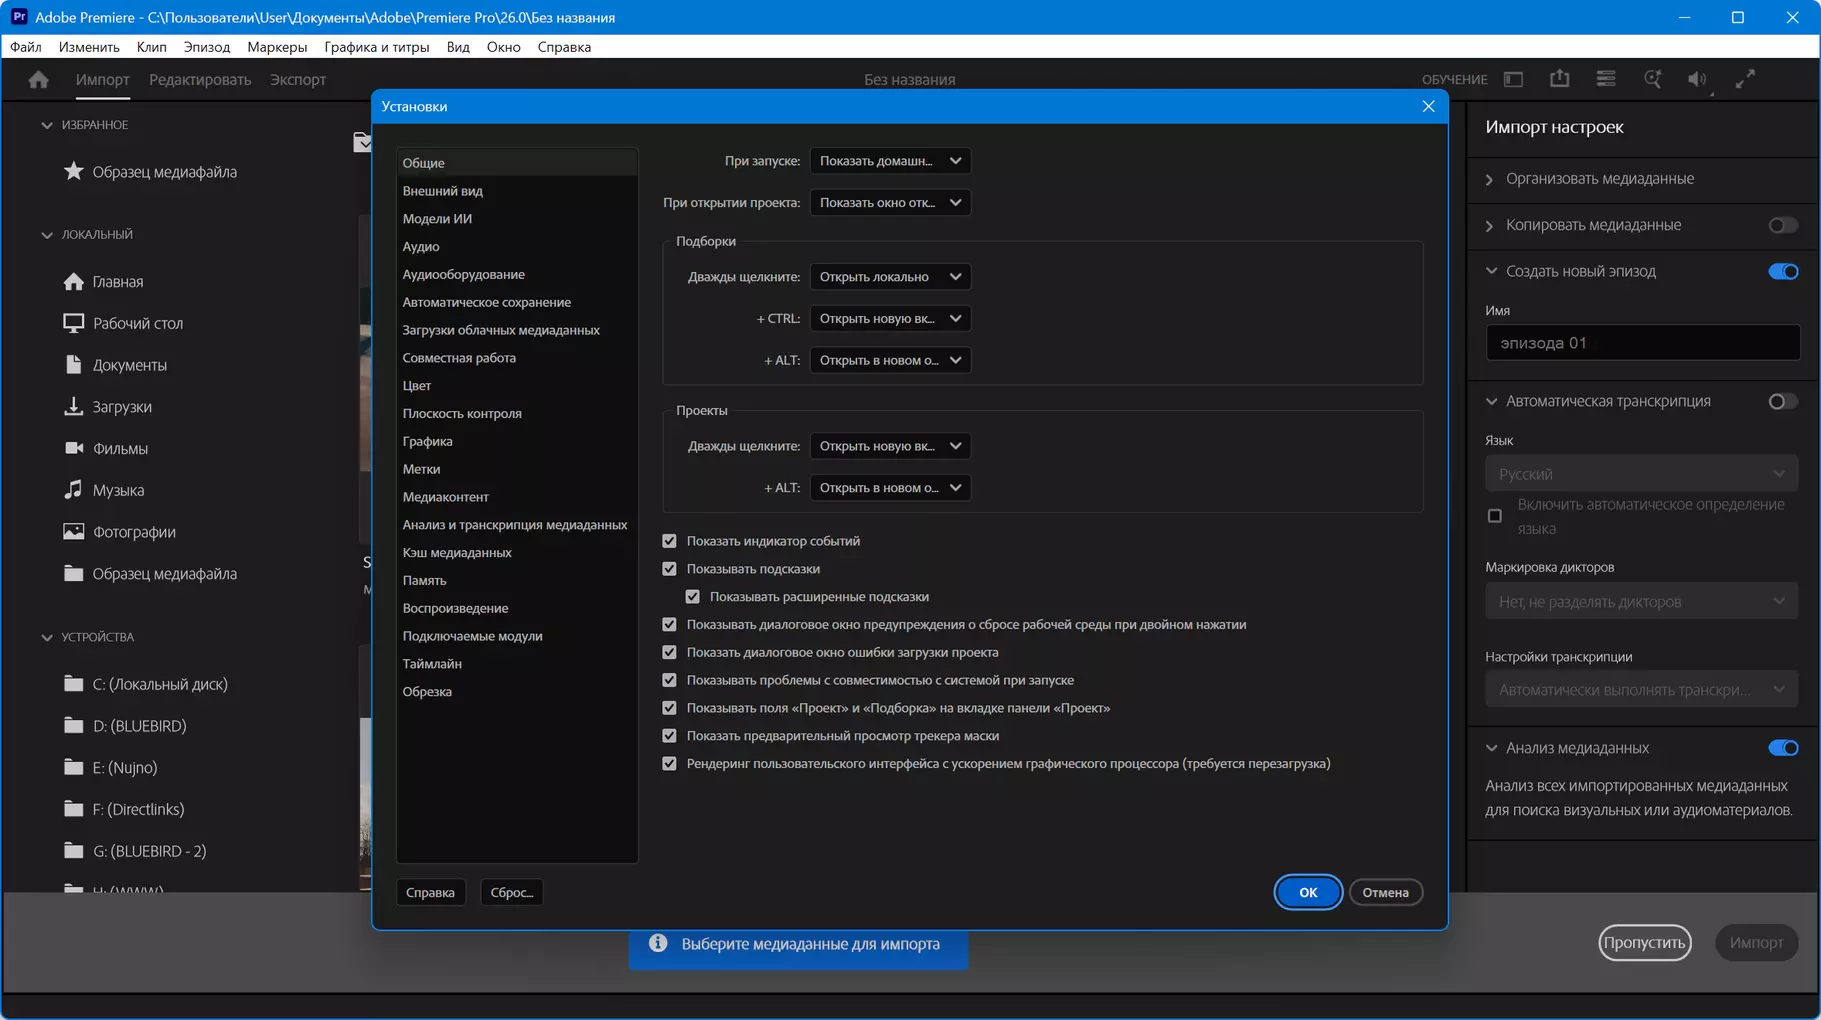Screen dimensions: 1821x1020
Task: Collapse the ЛОКАЛЬНЫЙ sidebar section
Action: tap(47, 235)
